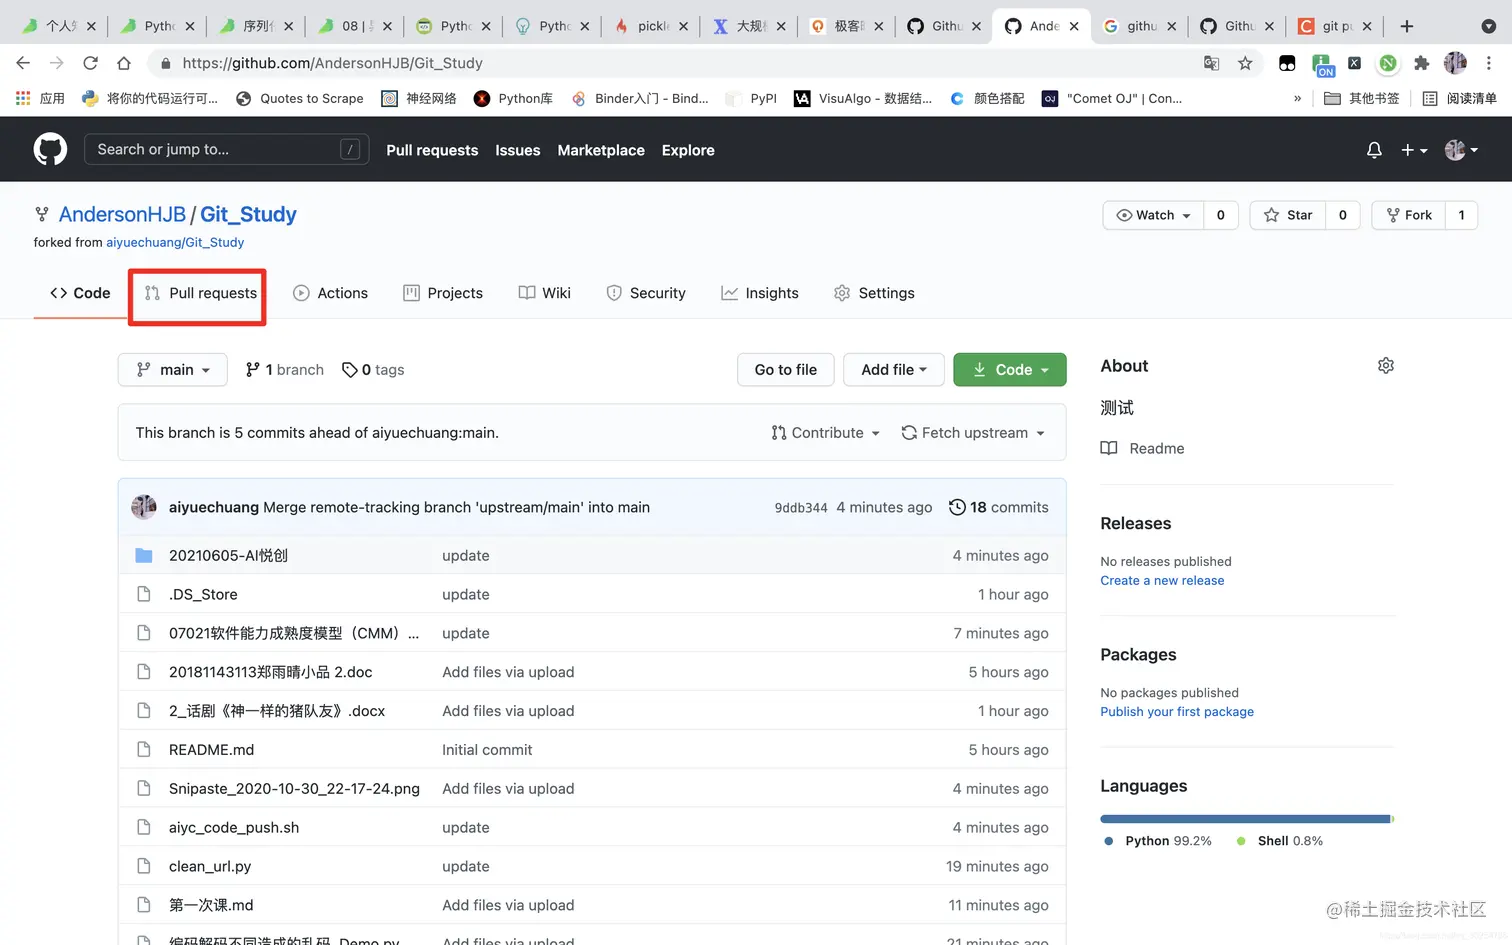The image size is (1512, 945).
Task: Open the user avatar menu in GitHub header
Action: [x=1461, y=150]
